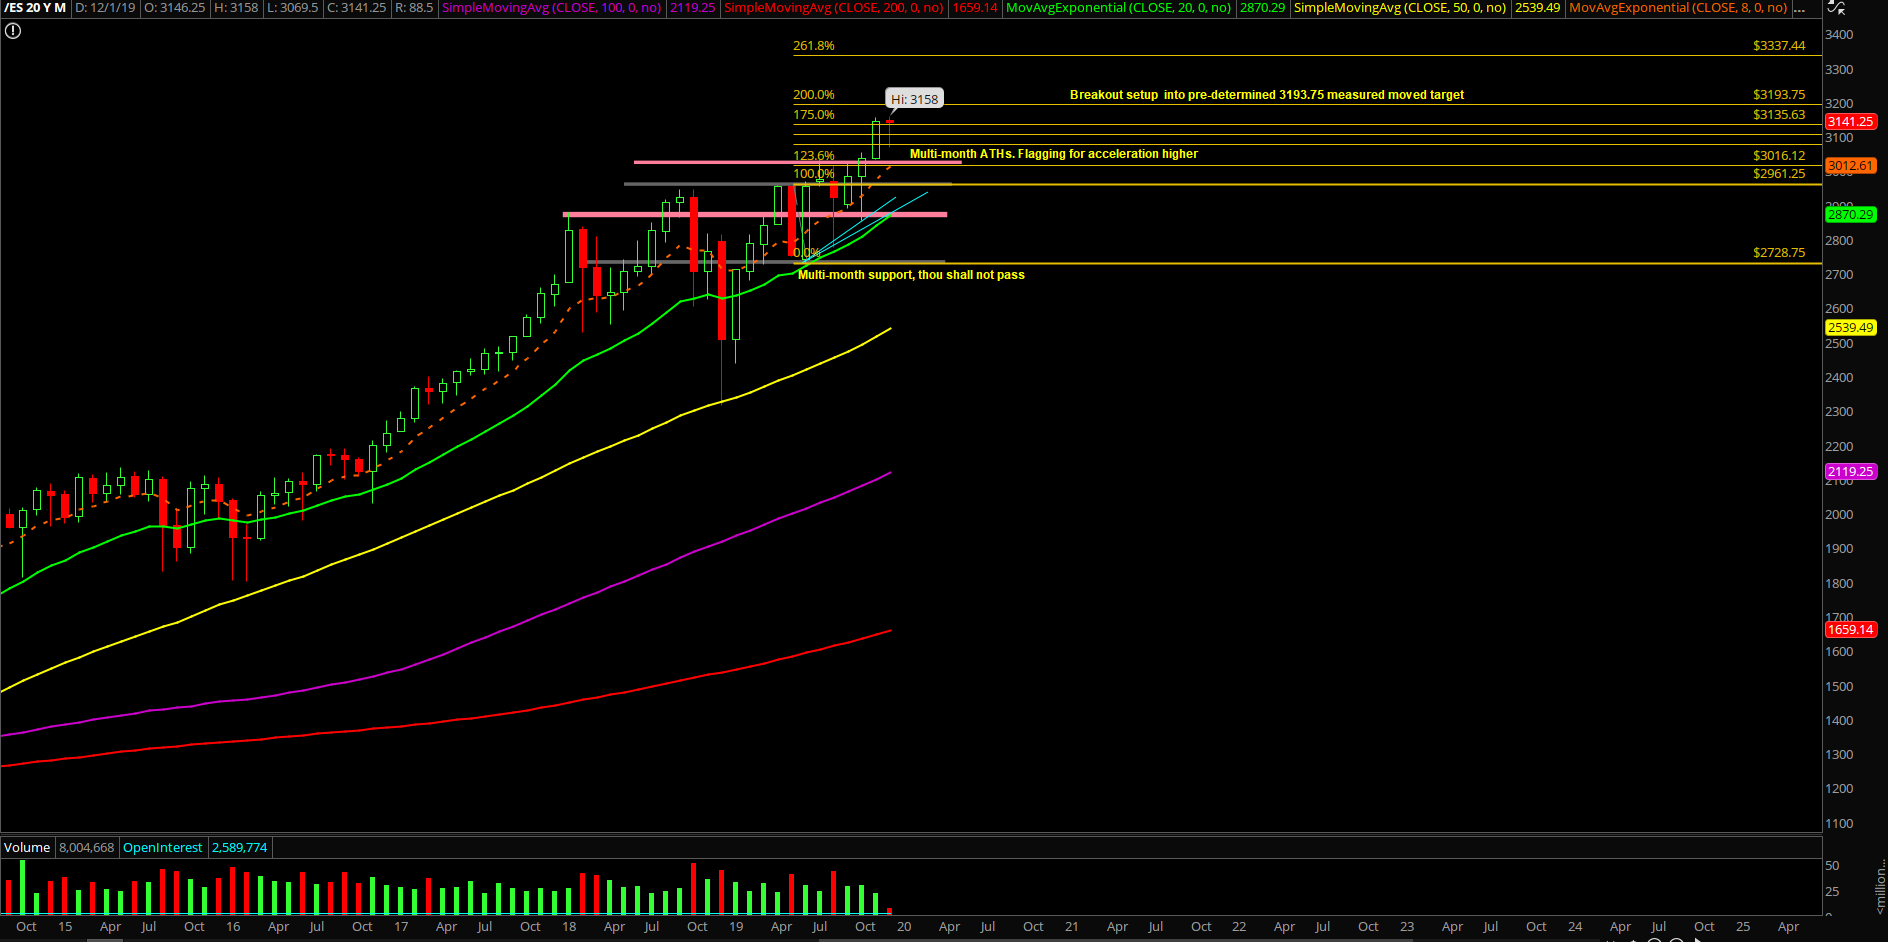Select Multi-month support annotation text

pos(911,275)
